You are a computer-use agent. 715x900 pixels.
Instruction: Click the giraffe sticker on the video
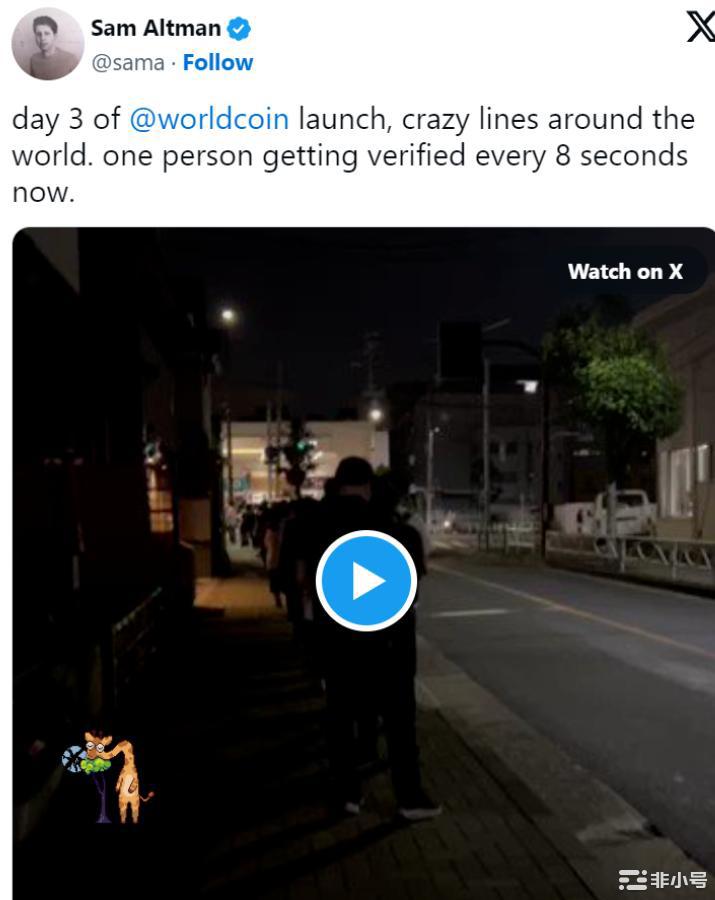tap(107, 777)
